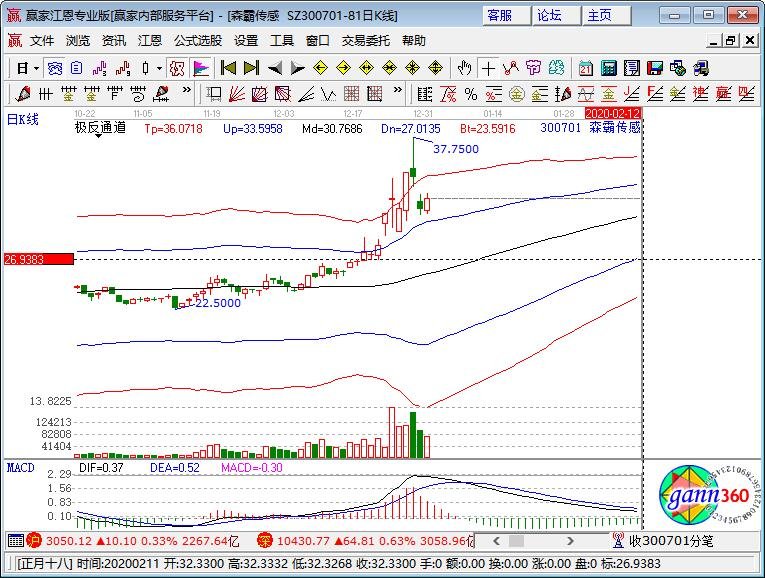Step forward with the right triangle
Image resolution: width=765 pixels, height=578 pixels.
coord(297,68)
